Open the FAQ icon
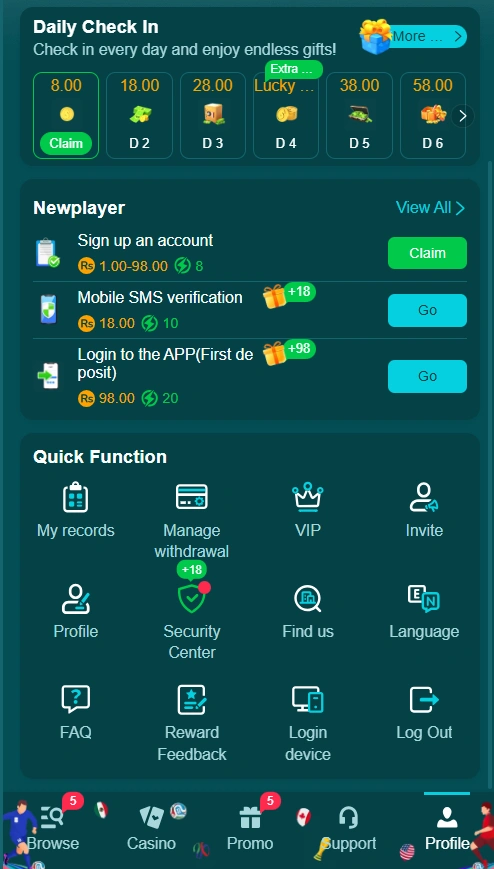 click(75, 699)
